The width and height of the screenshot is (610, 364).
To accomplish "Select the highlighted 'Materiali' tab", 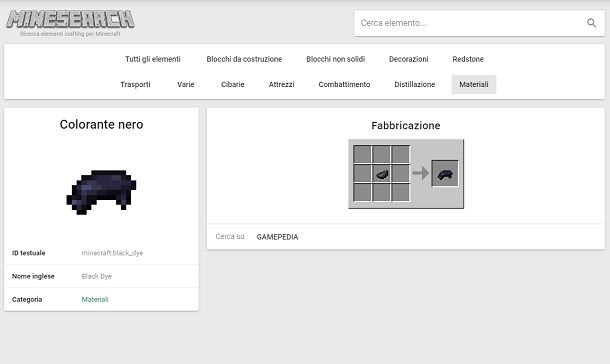I will pos(474,84).
